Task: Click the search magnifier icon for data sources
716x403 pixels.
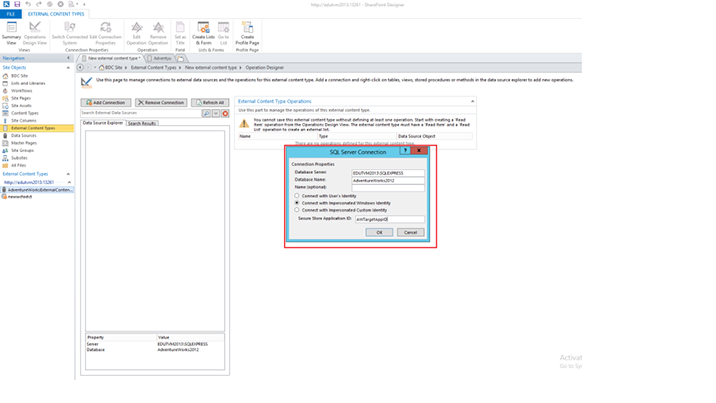Action: pyautogui.click(x=206, y=113)
